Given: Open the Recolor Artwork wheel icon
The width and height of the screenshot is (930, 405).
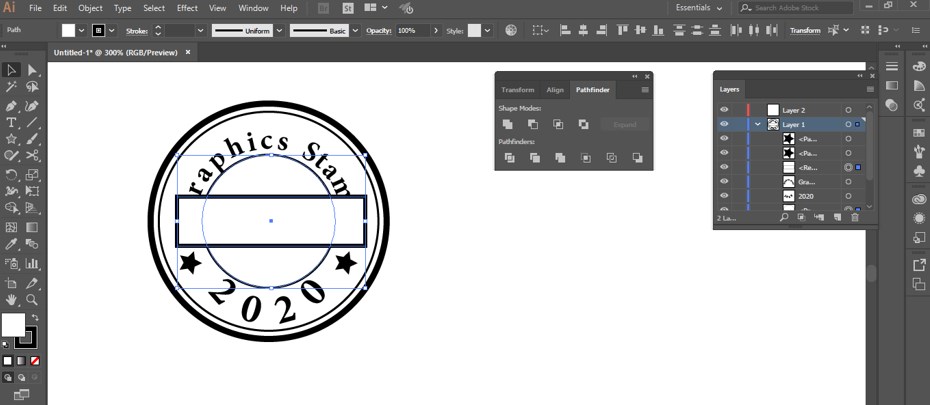Looking at the screenshot, I should coord(511,30).
